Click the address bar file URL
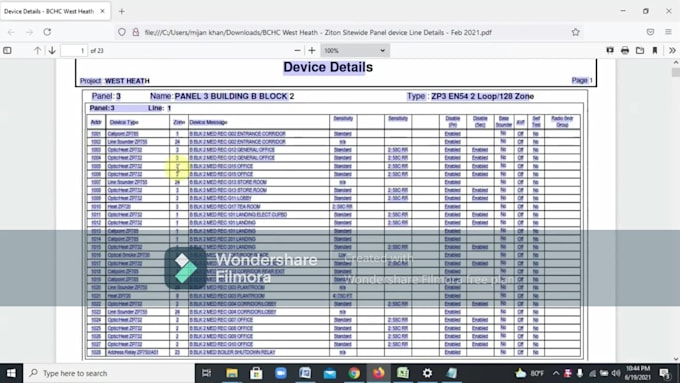The height and width of the screenshot is (383, 680). click(318, 33)
